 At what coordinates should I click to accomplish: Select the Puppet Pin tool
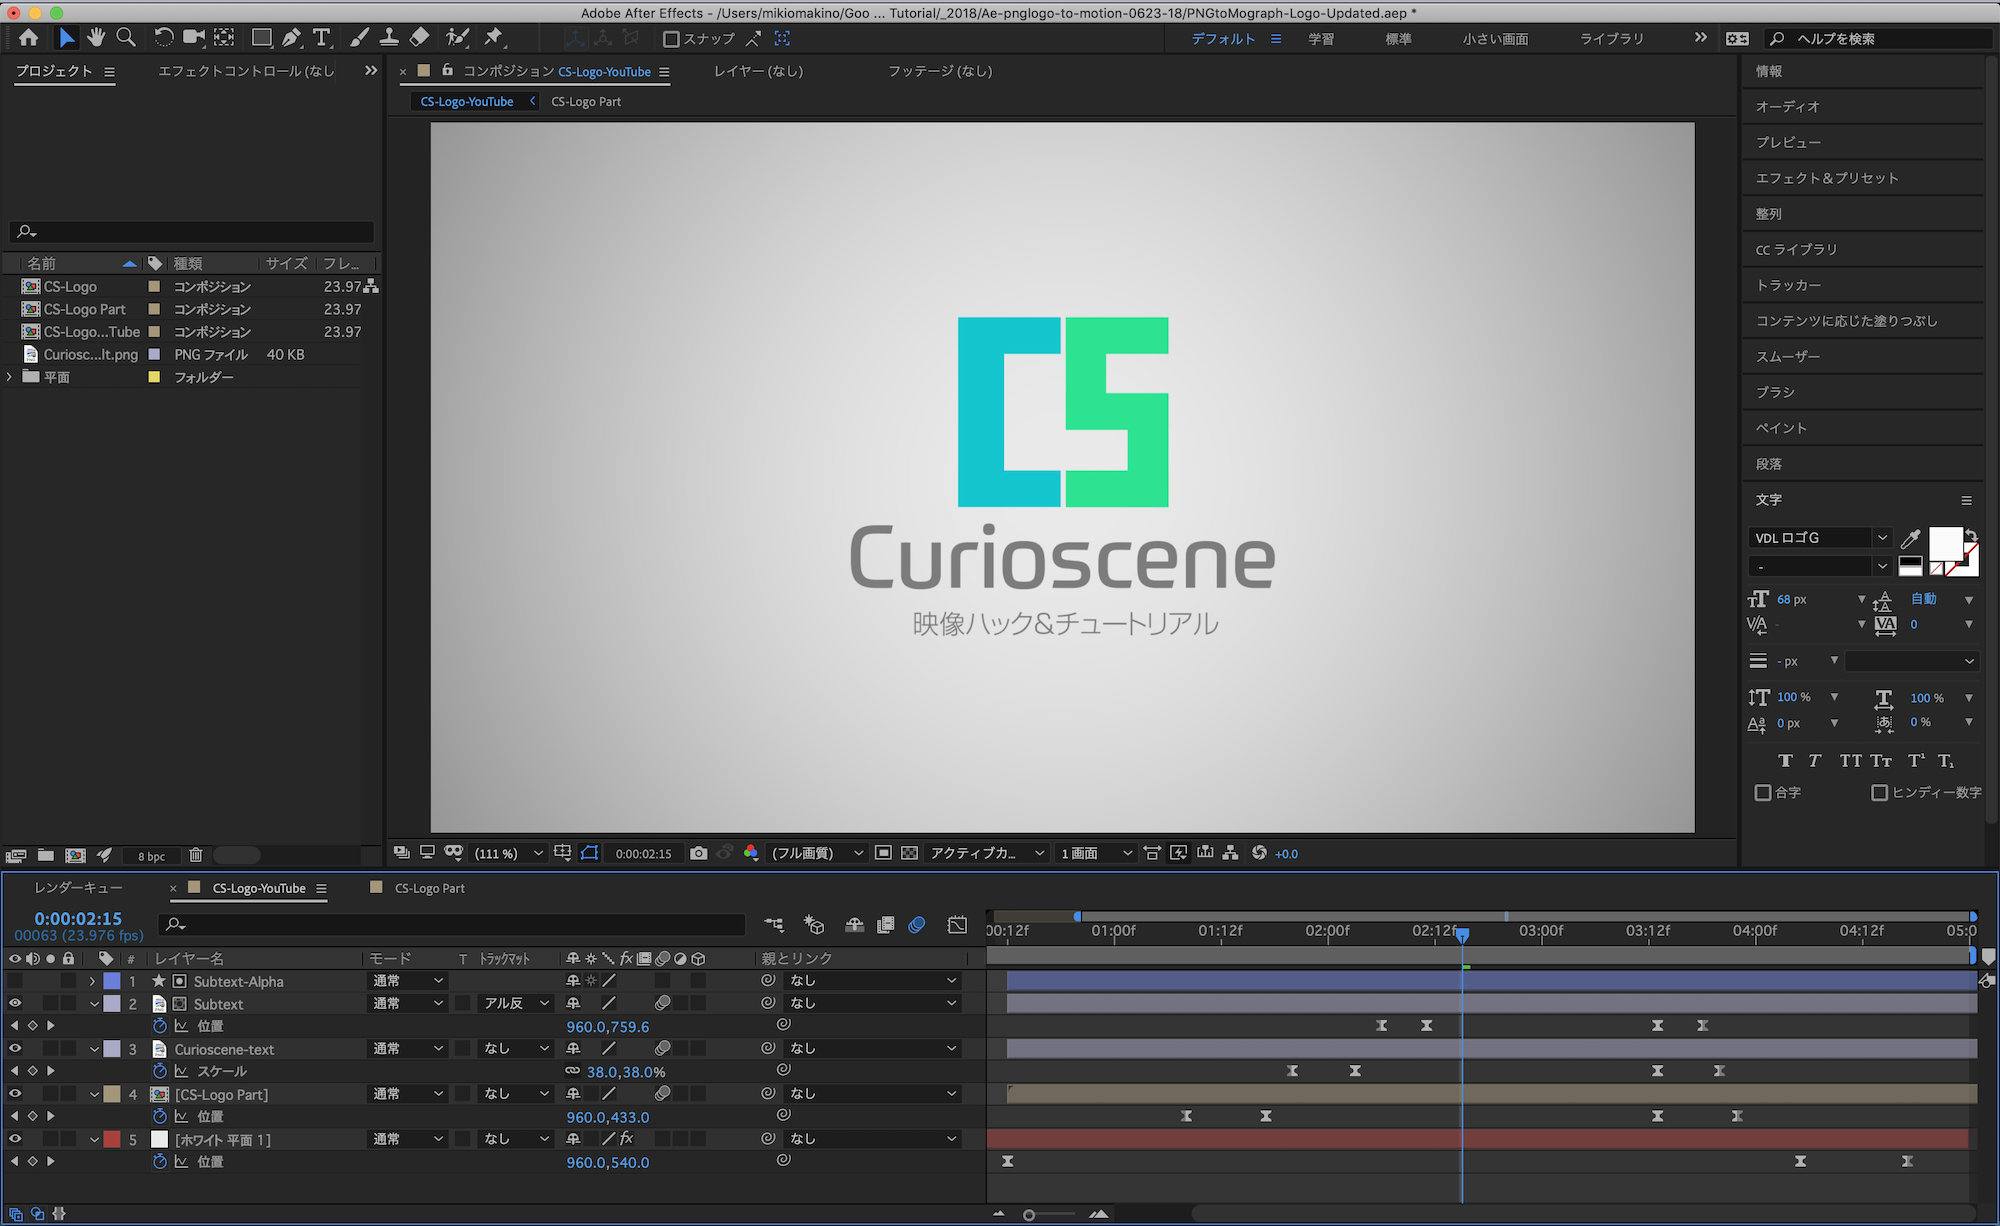(x=493, y=38)
